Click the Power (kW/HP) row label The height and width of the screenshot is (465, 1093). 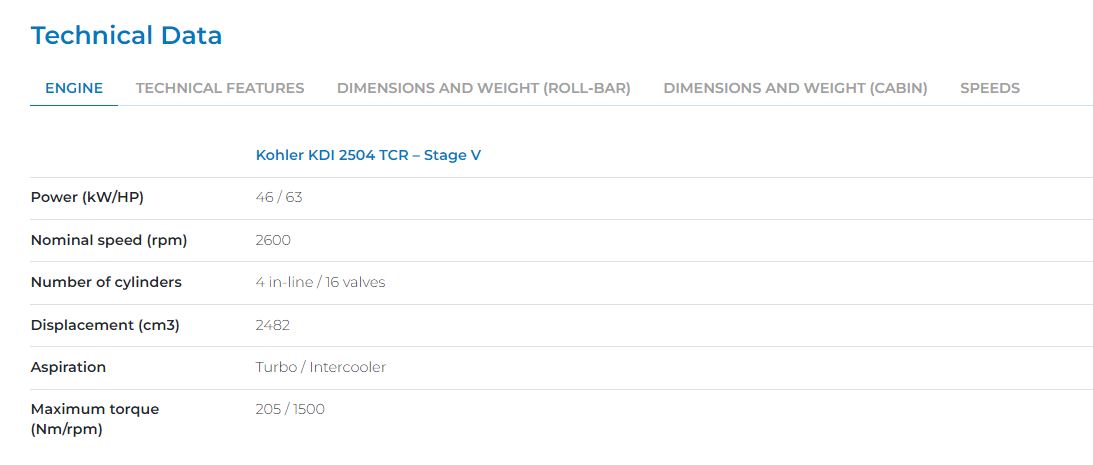point(87,197)
